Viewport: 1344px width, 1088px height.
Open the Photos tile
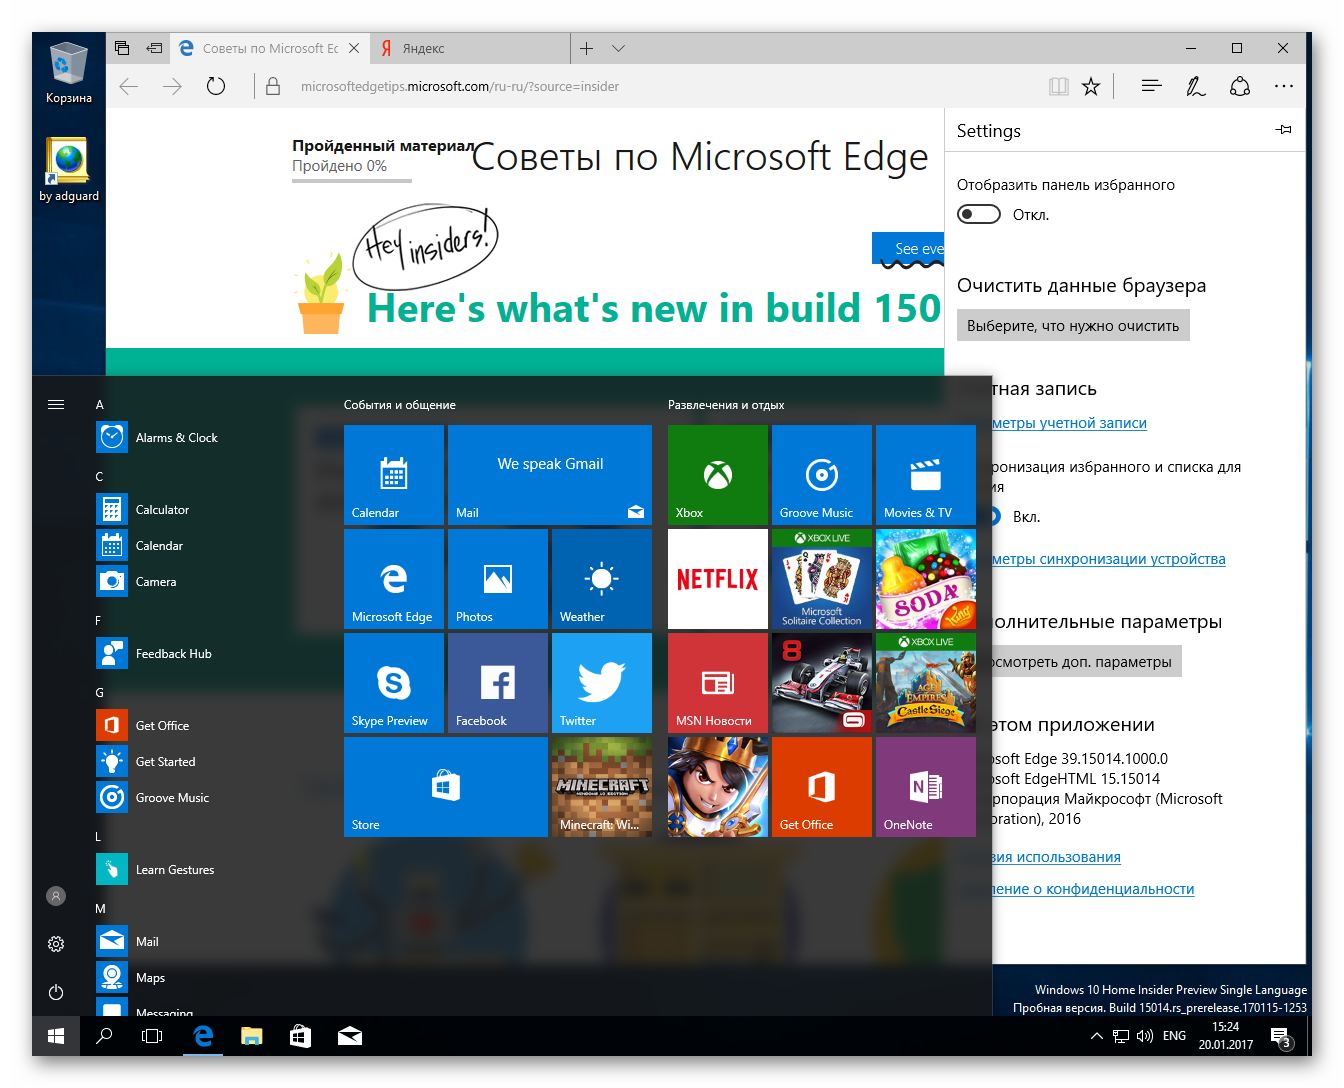(497, 579)
